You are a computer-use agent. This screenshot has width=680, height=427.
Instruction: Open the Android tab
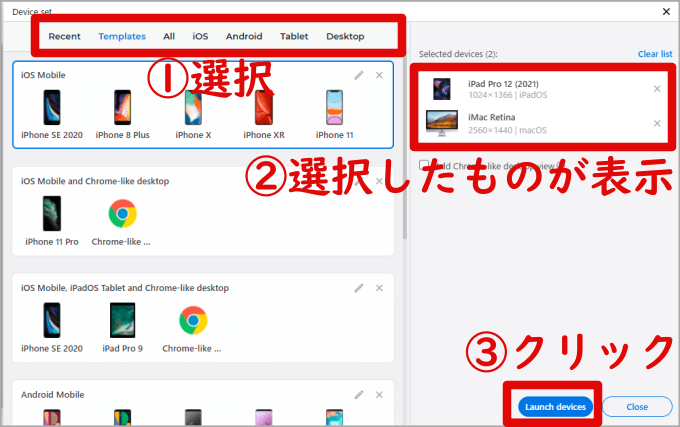(244, 36)
